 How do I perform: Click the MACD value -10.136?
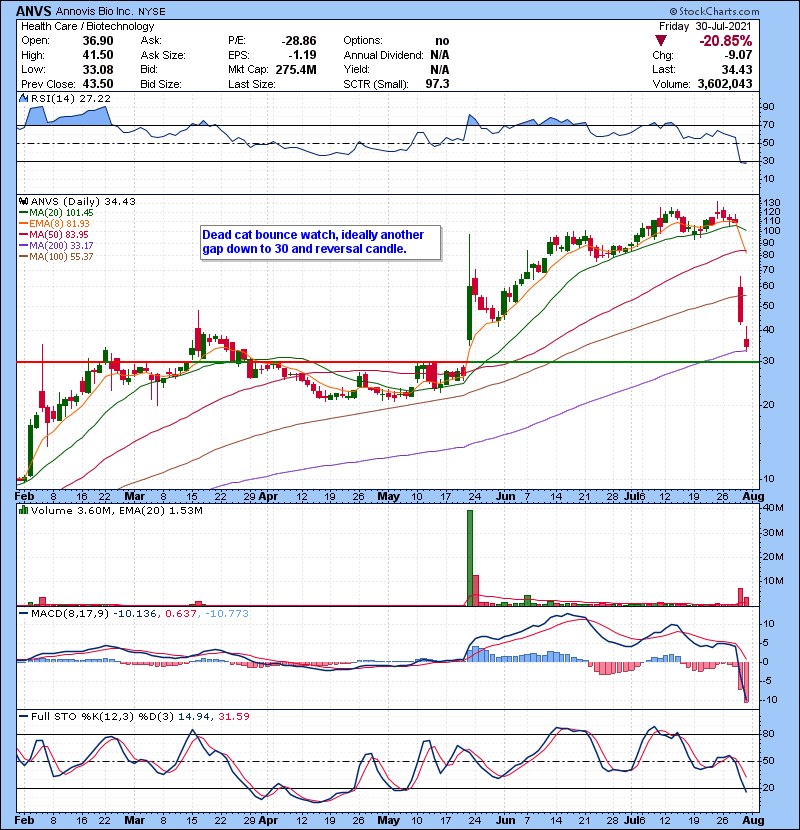(x=134, y=614)
